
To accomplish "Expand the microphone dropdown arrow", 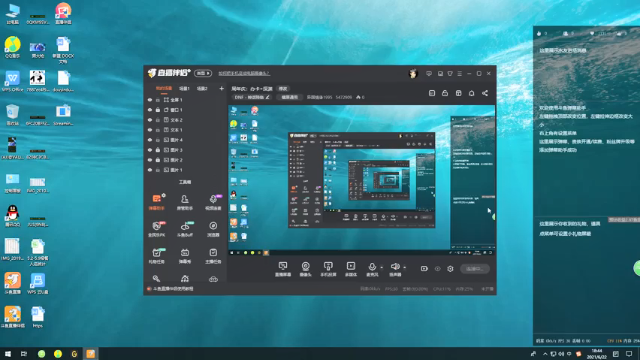I will pos(382,268).
